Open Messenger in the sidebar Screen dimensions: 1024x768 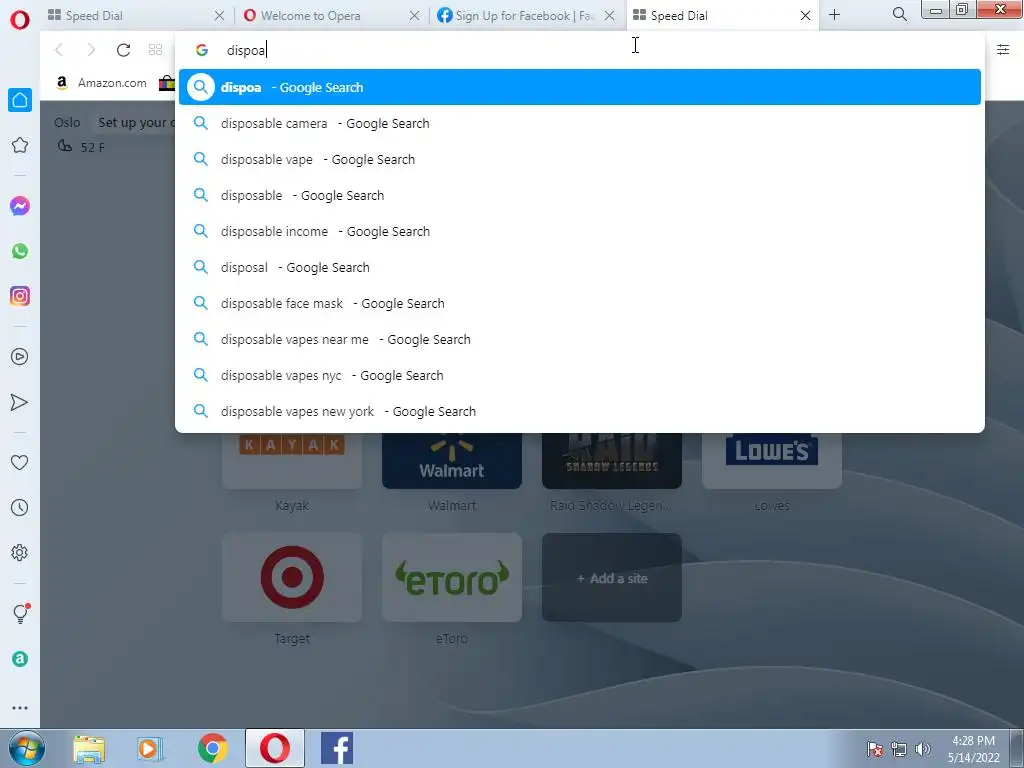tap(20, 206)
